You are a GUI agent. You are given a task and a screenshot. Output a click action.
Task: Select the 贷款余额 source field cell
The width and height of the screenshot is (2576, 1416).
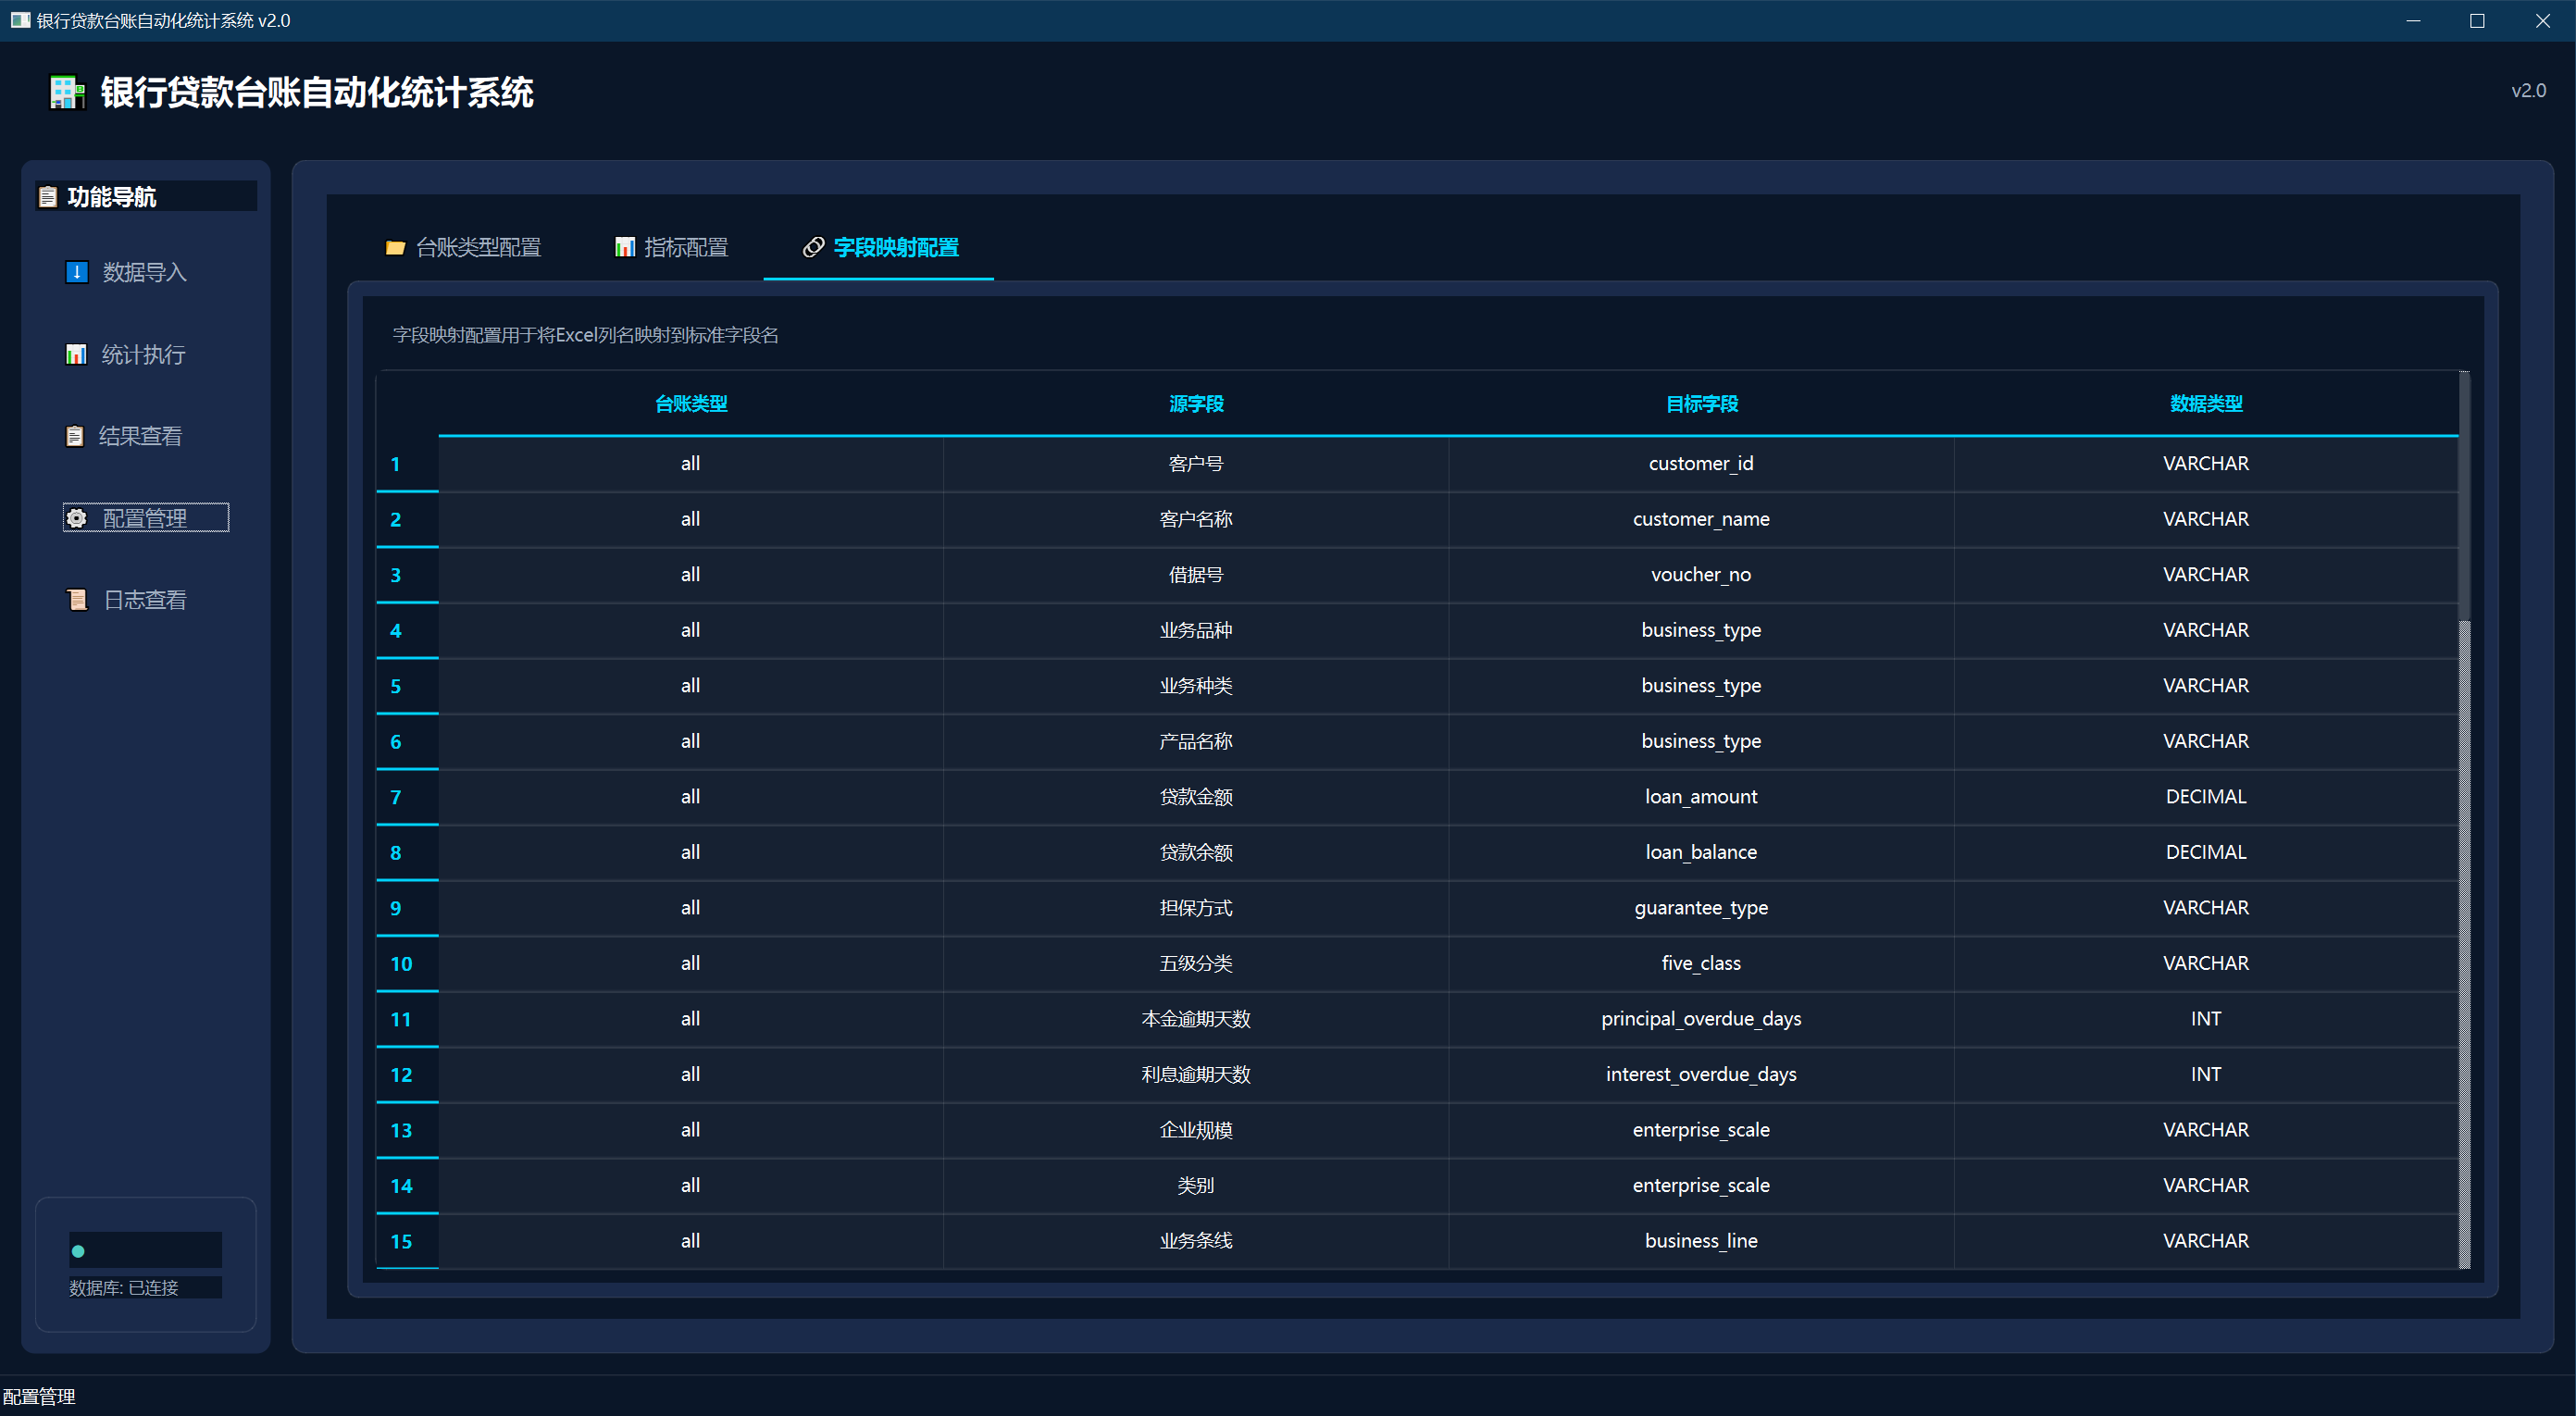click(1195, 852)
